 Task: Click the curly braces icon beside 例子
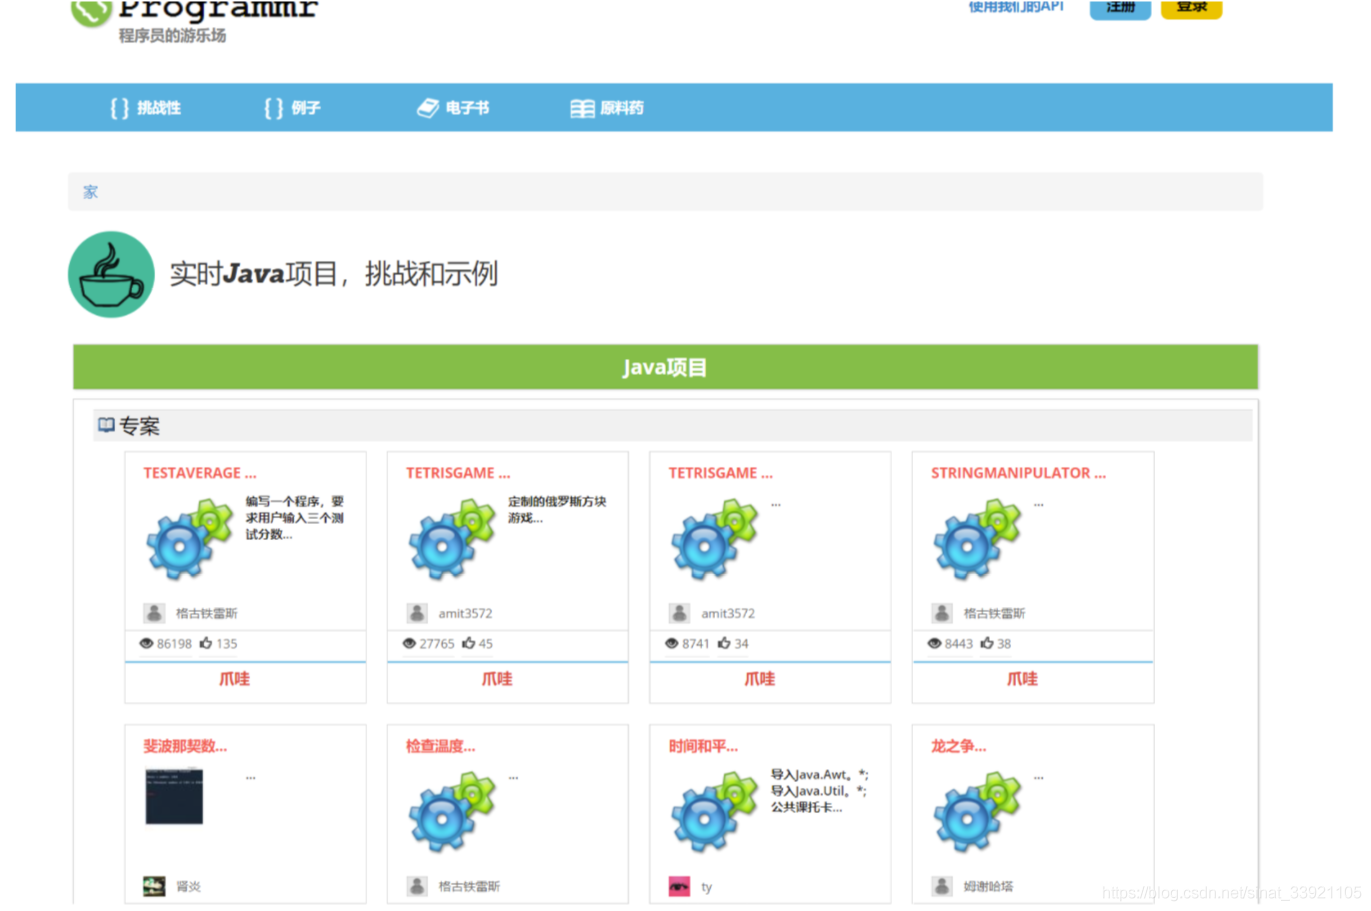pyautogui.click(x=273, y=108)
